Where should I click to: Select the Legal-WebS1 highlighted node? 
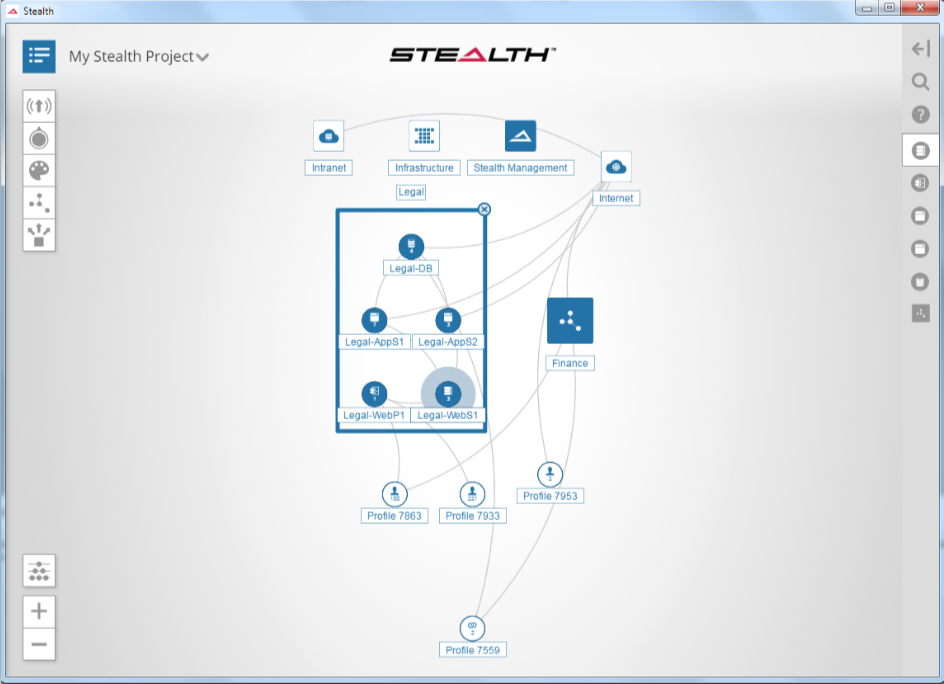(448, 393)
